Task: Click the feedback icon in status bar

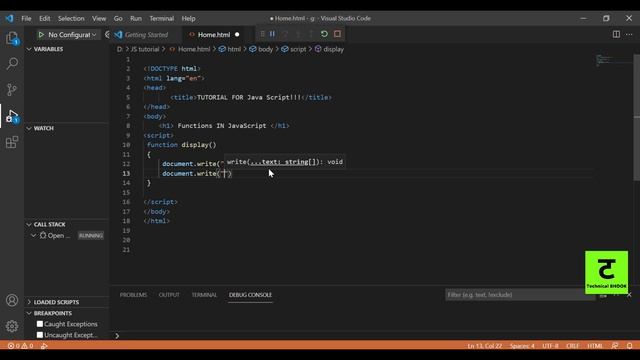Action: (615, 346)
